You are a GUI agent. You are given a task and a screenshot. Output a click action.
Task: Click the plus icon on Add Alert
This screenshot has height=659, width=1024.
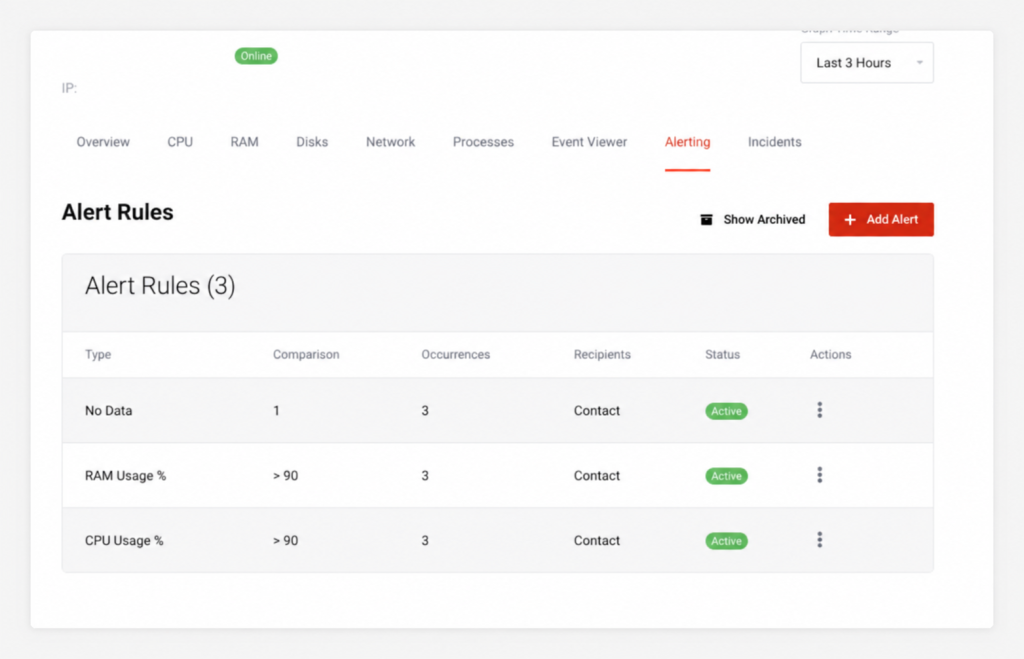pyautogui.click(x=850, y=220)
